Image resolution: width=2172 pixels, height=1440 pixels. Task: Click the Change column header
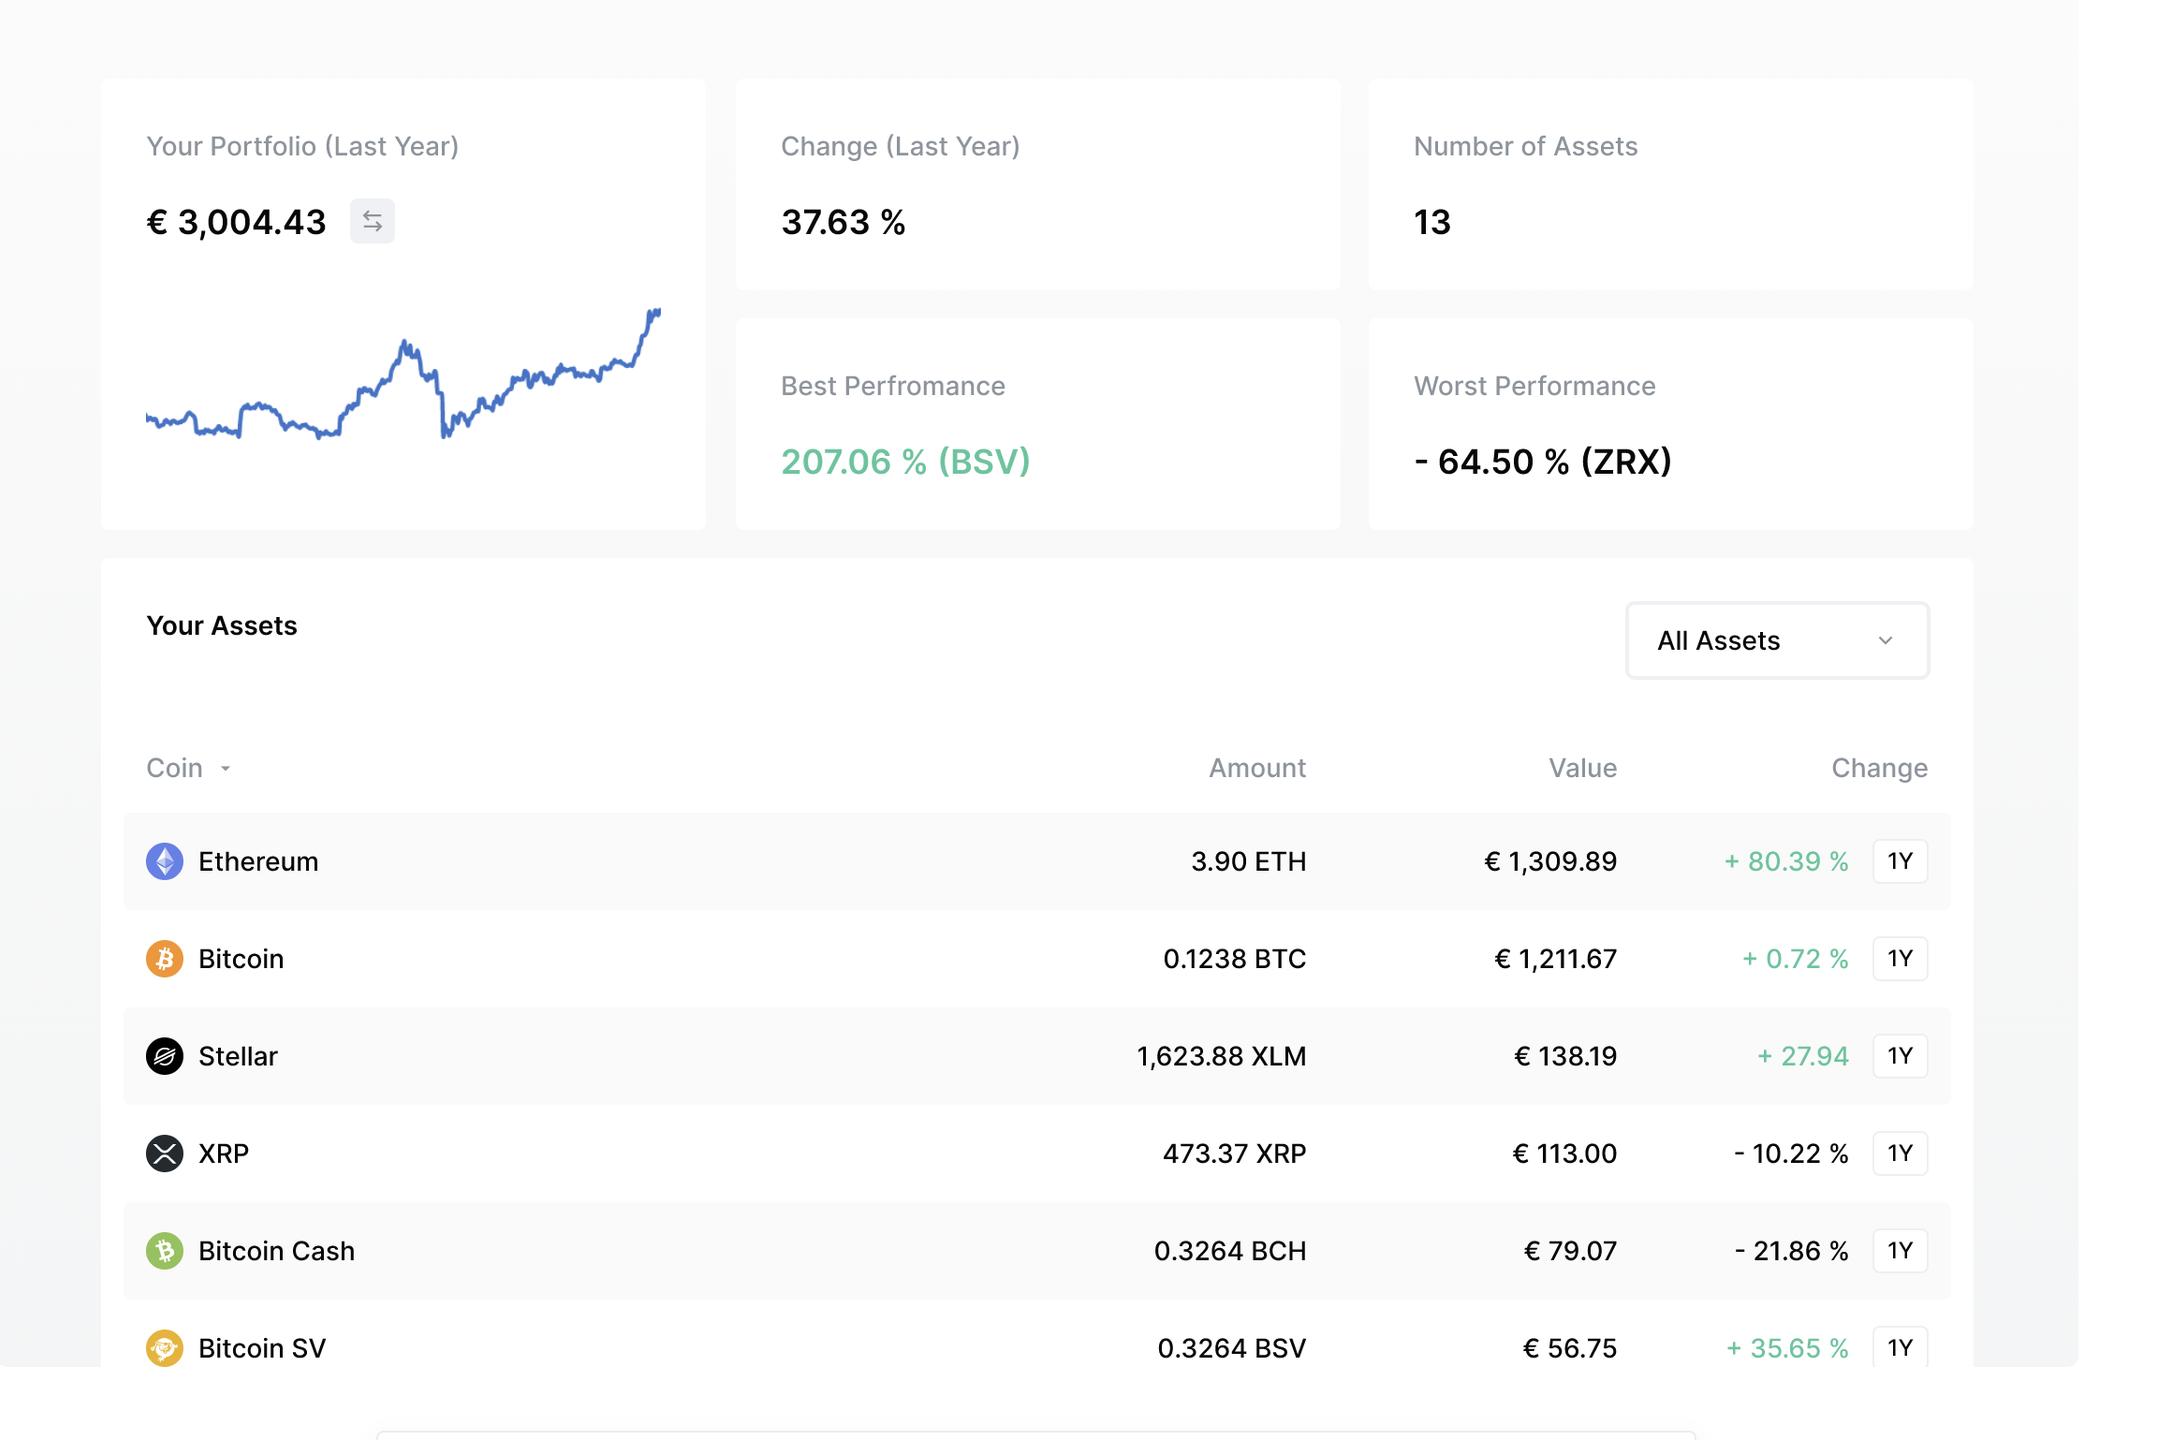[1880, 768]
